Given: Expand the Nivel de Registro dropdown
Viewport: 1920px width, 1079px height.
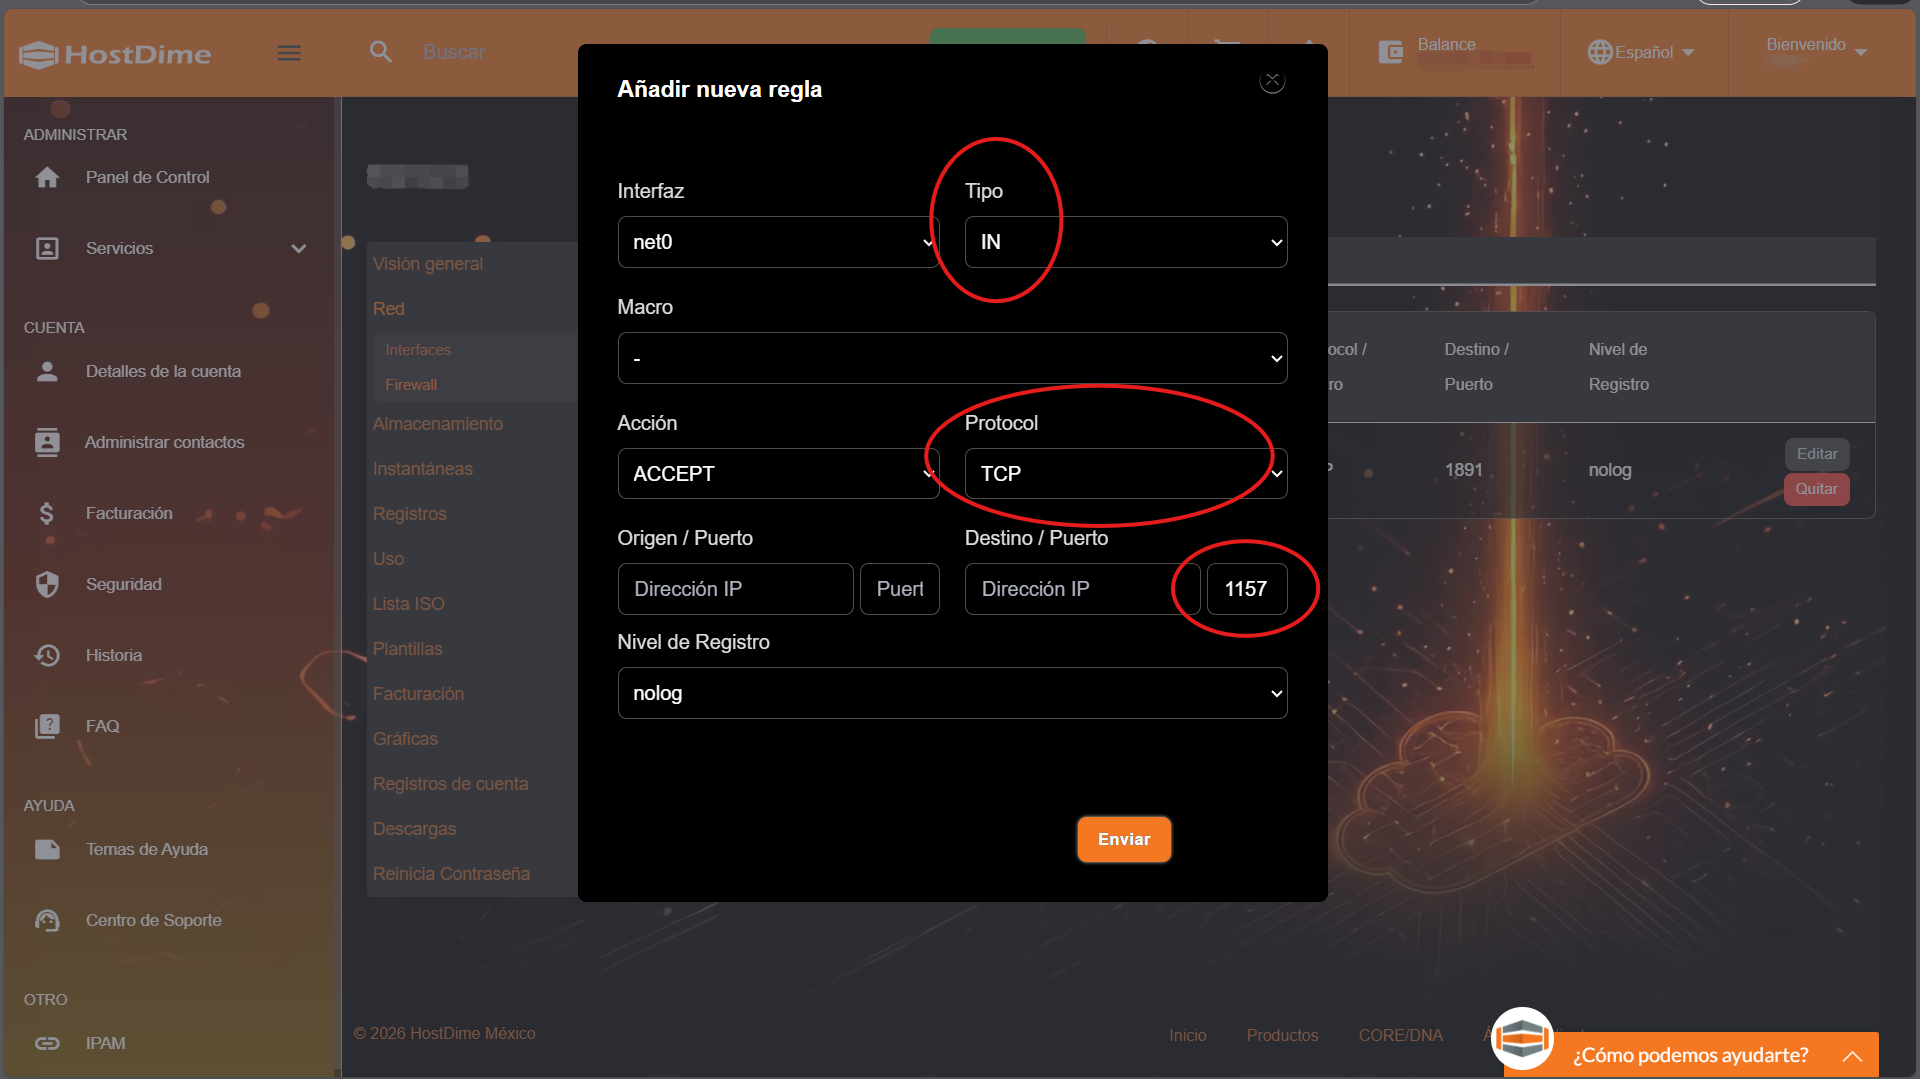Looking at the screenshot, I should pyautogui.click(x=952, y=693).
